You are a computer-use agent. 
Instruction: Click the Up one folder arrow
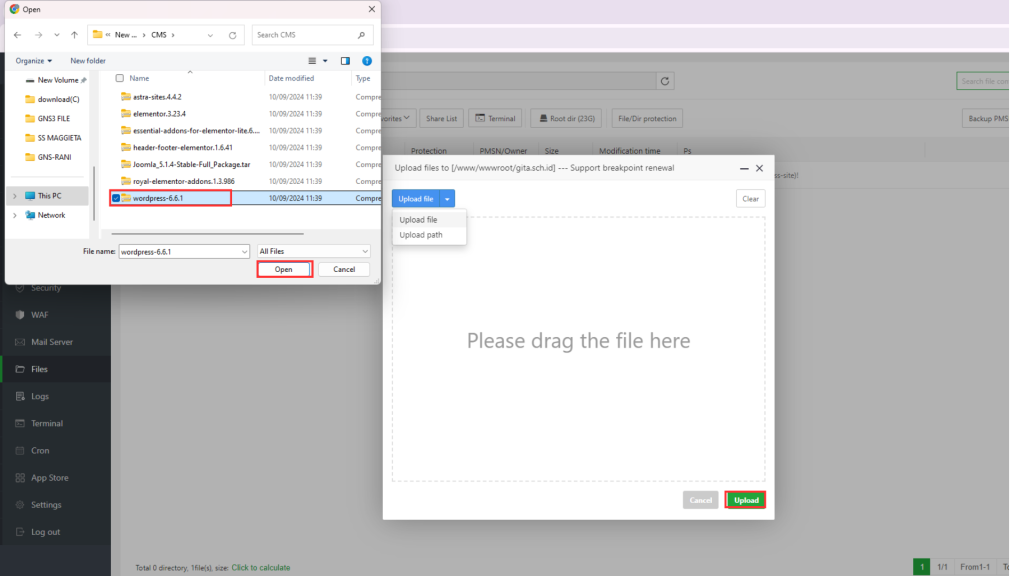point(74,35)
